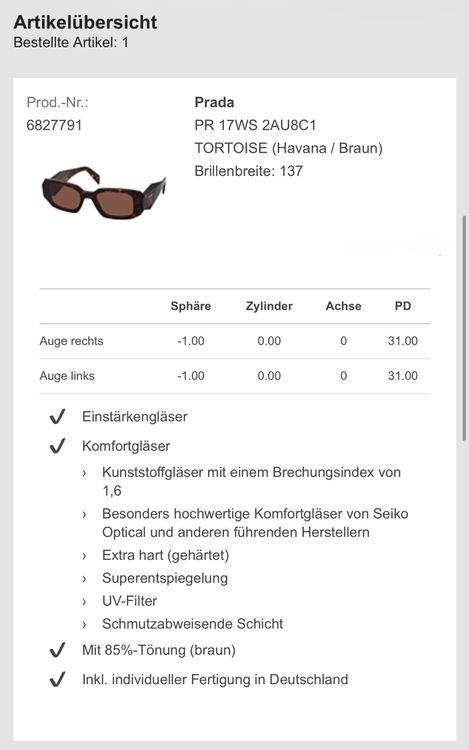Click the Prada brand name
Screen dimensions: 469x750
point(214,102)
